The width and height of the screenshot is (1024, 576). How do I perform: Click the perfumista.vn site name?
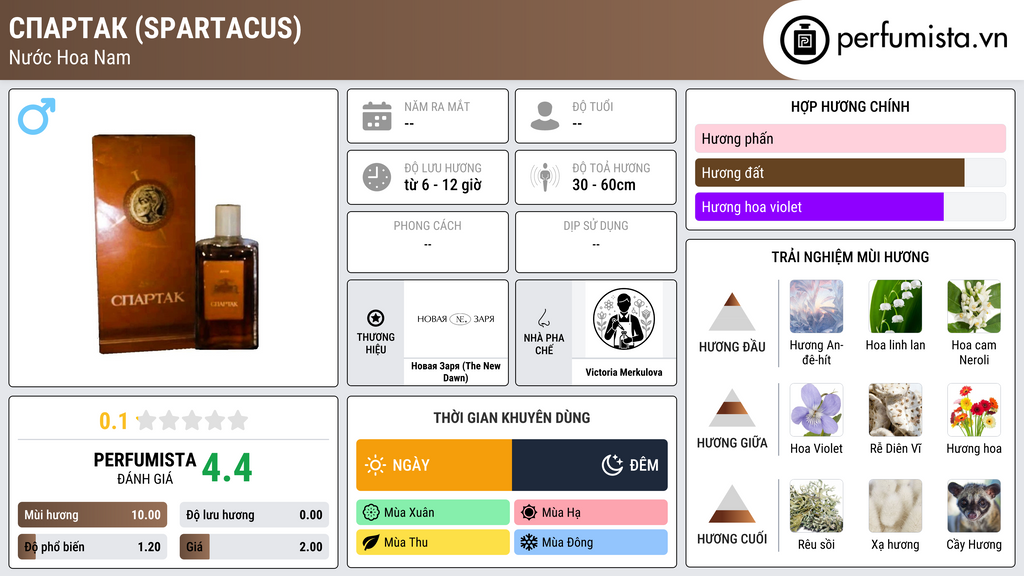tap(922, 38)
